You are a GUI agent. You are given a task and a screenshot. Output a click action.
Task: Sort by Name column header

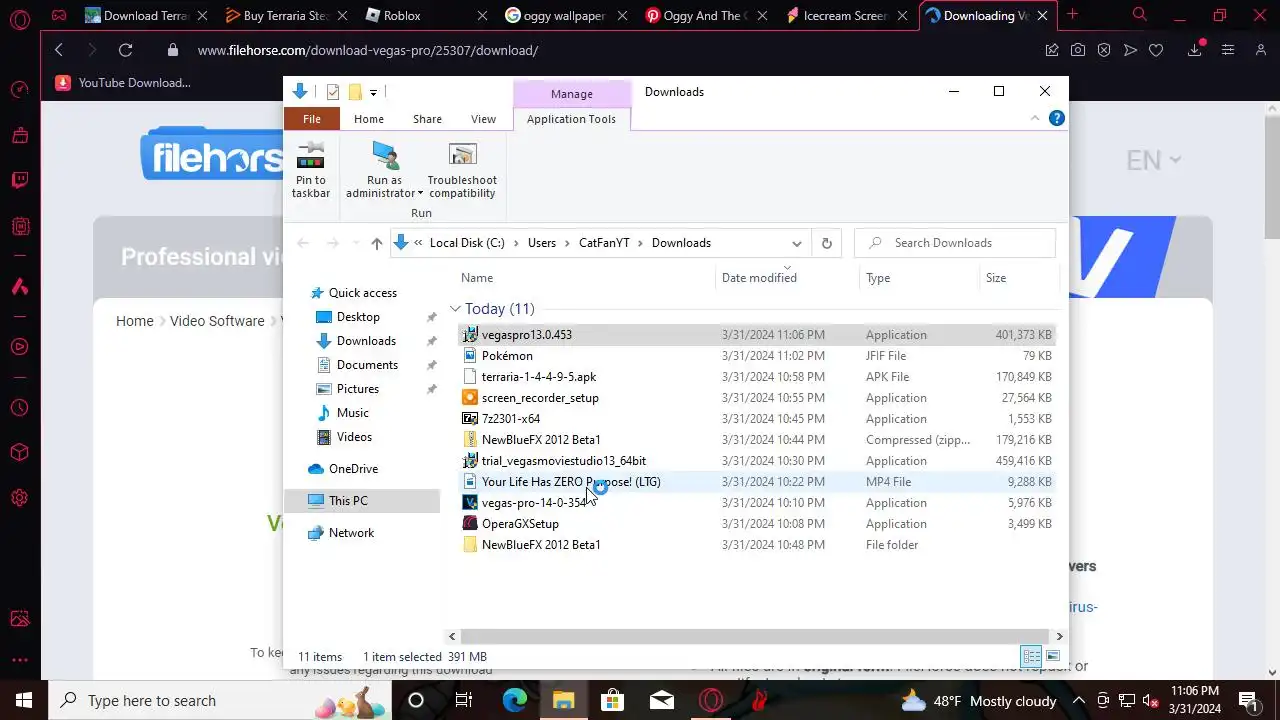coord(477,278)
